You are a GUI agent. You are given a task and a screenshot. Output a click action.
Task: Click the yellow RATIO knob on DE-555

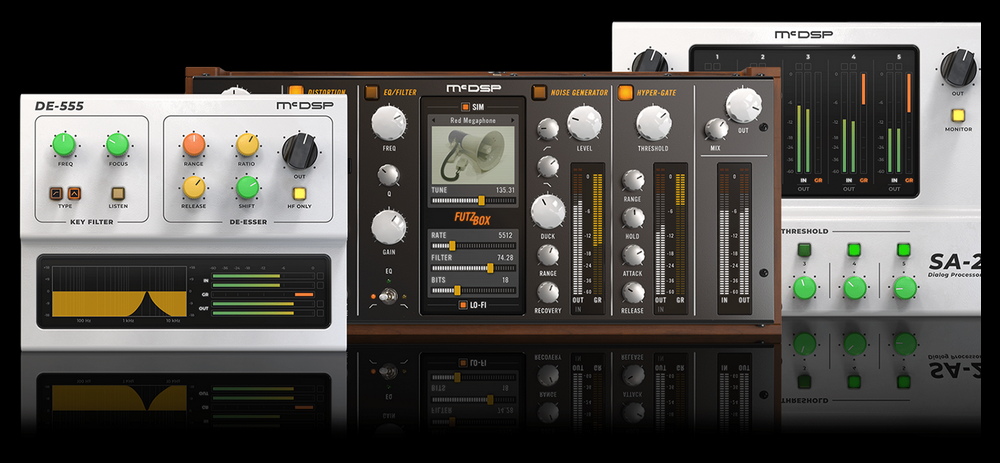[x=247, y=145]
